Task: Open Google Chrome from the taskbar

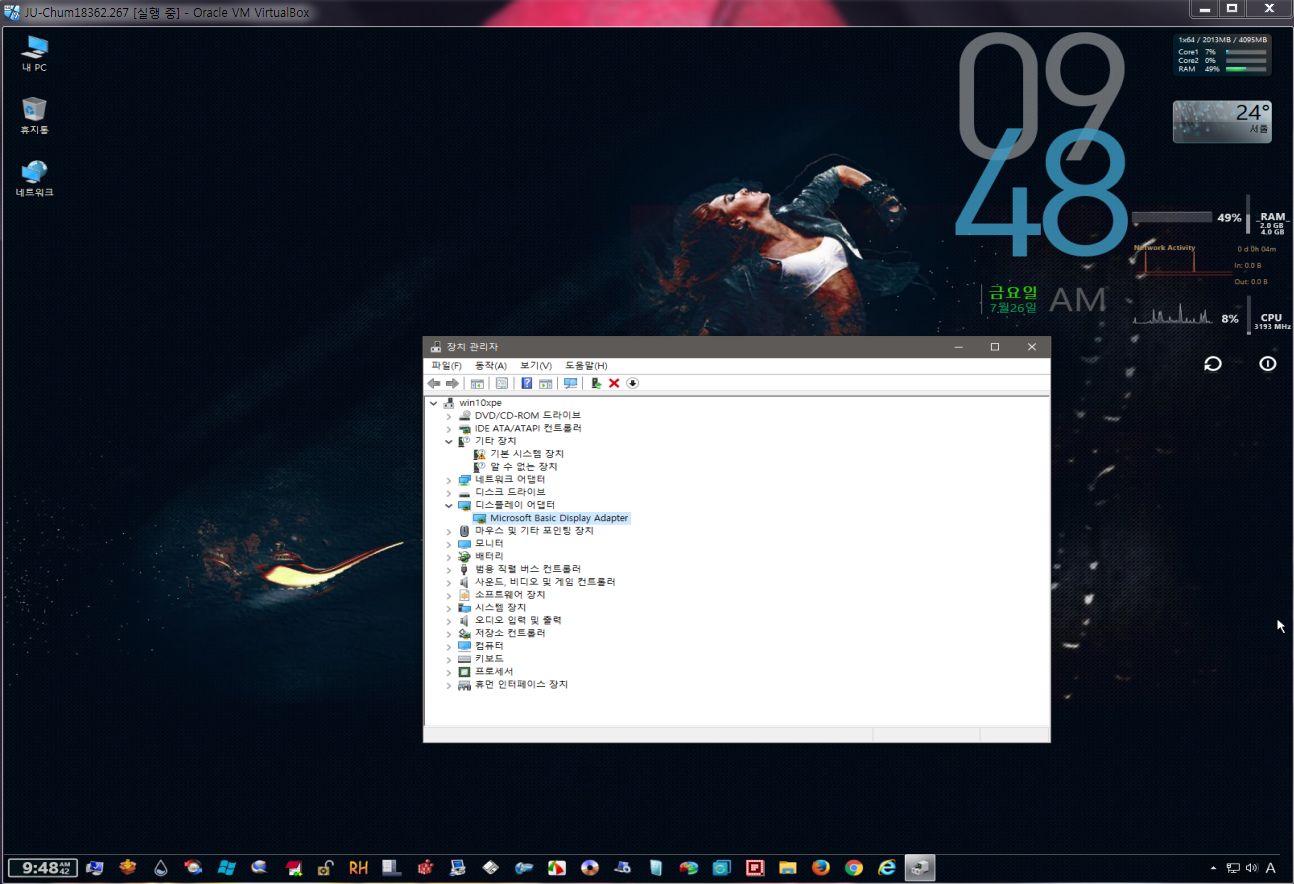Action: tap(853, 868)
